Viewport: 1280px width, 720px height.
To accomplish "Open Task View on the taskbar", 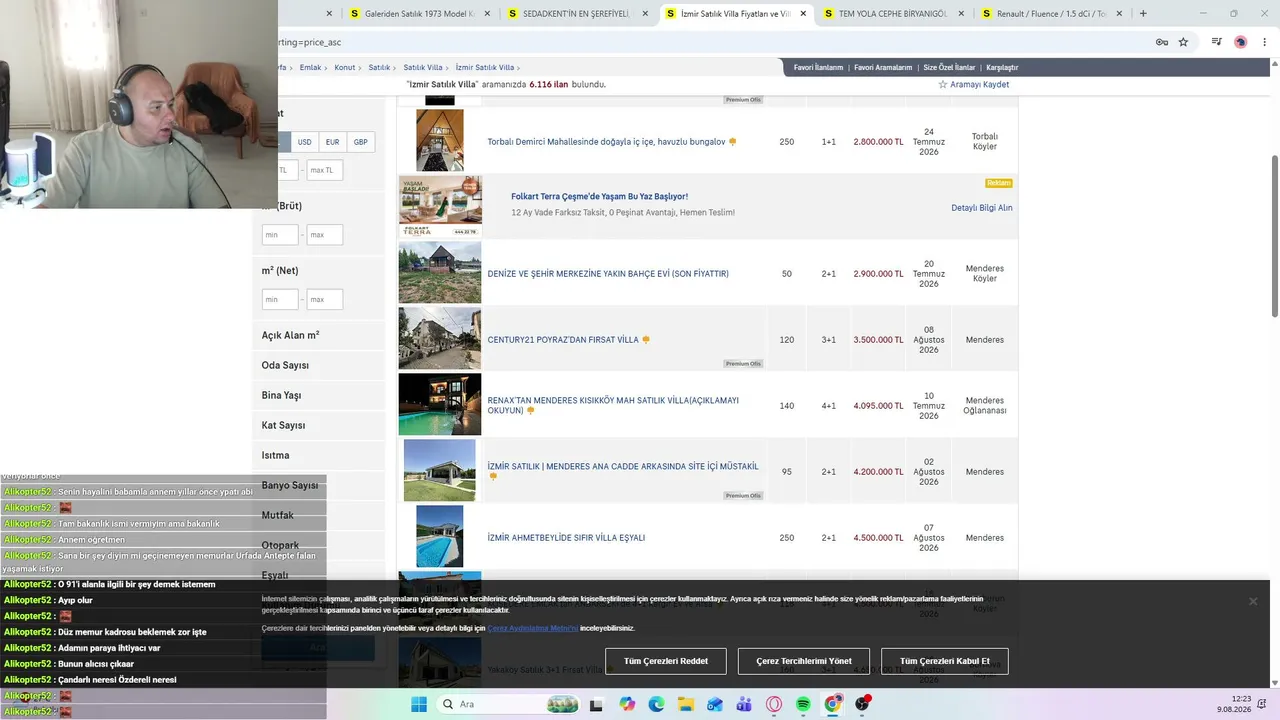I will point(596,704).
